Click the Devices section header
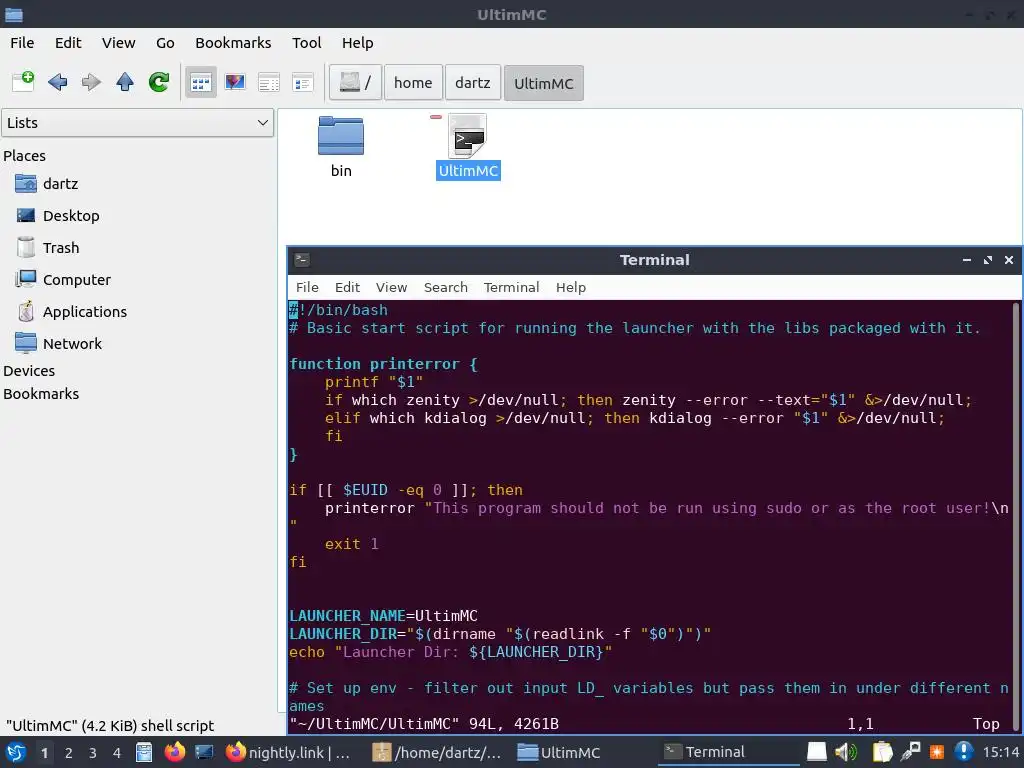This screenshot has height=768, width=1024. (29, 371)
